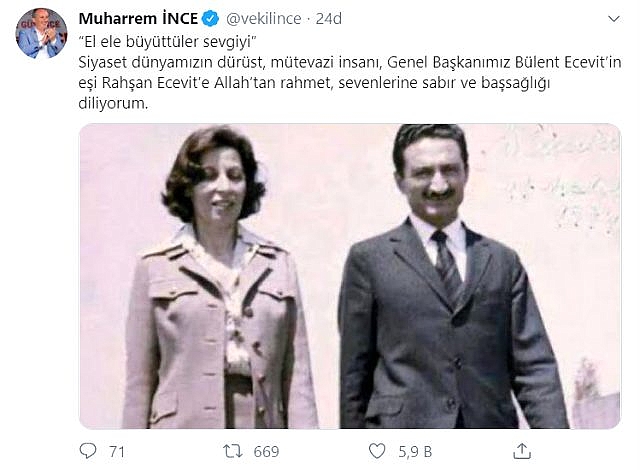This screenshot has width=640, height=470.
Task: Retweet this post using the arrows icon
Action: point(233,451)
